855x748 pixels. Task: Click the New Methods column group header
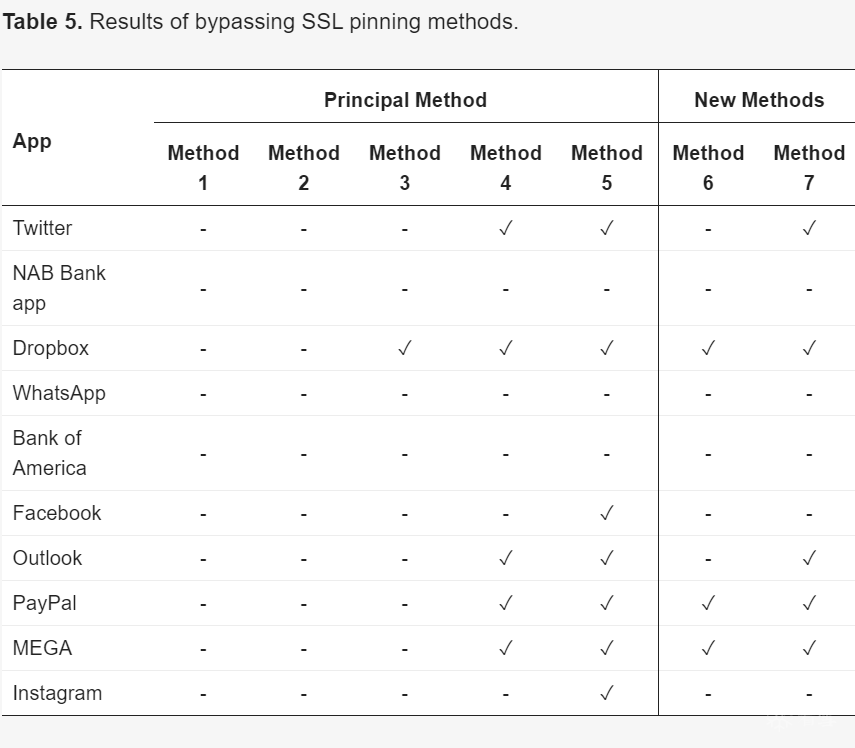[759, 100]
